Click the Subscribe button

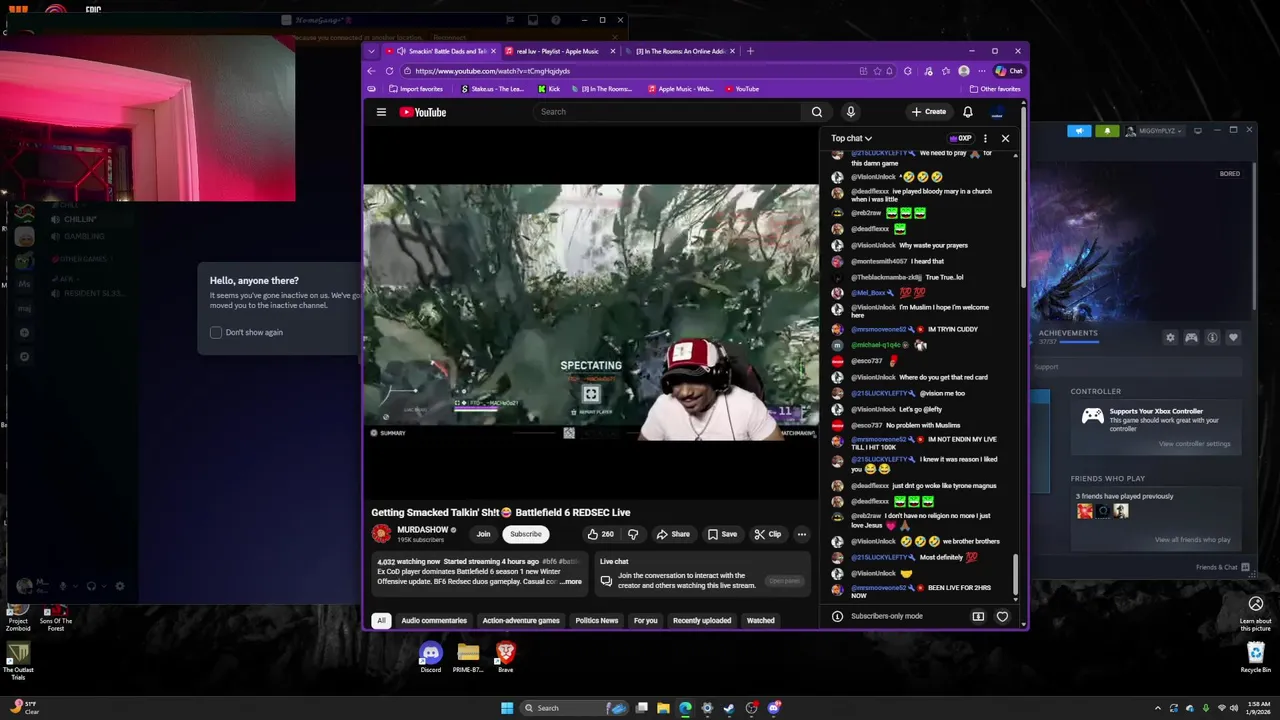pos(526,534)
